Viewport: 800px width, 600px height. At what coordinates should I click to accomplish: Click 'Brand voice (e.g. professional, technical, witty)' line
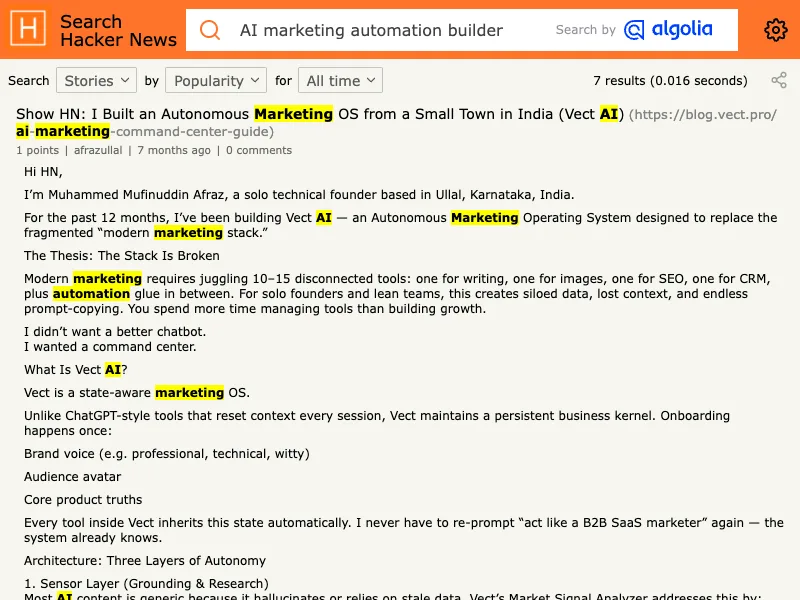(167, 454)
